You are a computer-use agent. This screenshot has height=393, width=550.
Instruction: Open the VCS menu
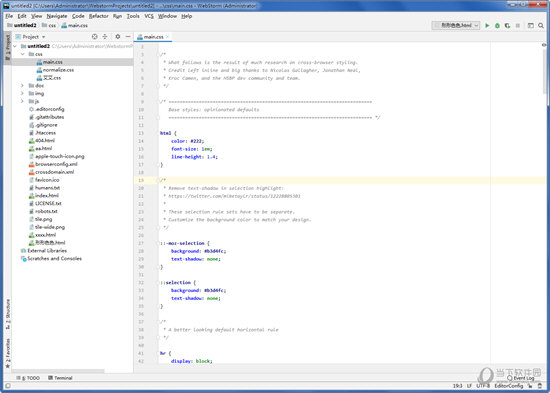coord(149,16)
